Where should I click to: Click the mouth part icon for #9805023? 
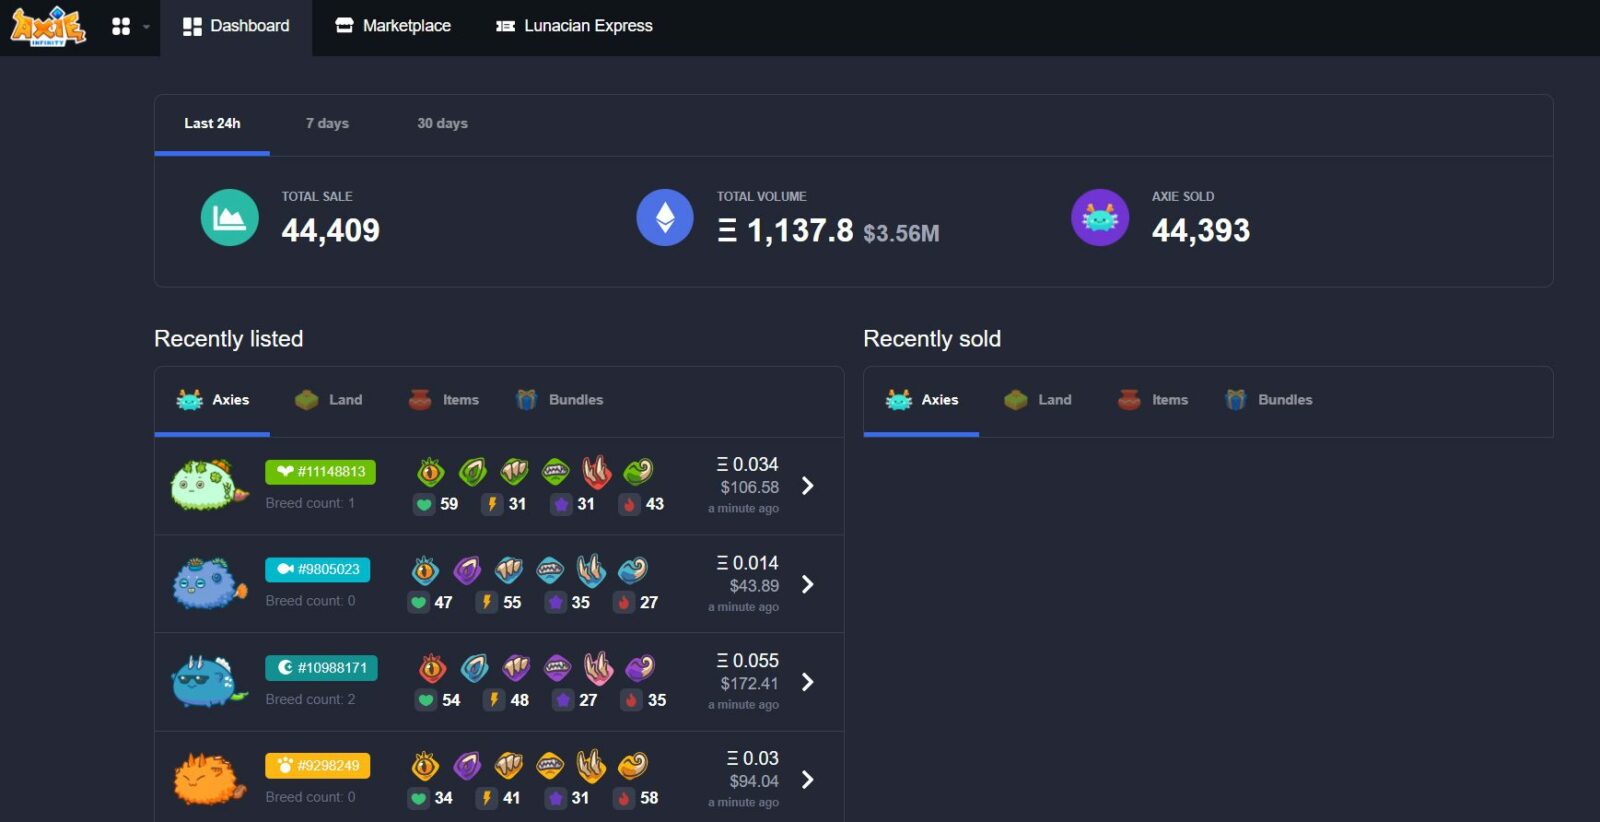tap(550, 570)
